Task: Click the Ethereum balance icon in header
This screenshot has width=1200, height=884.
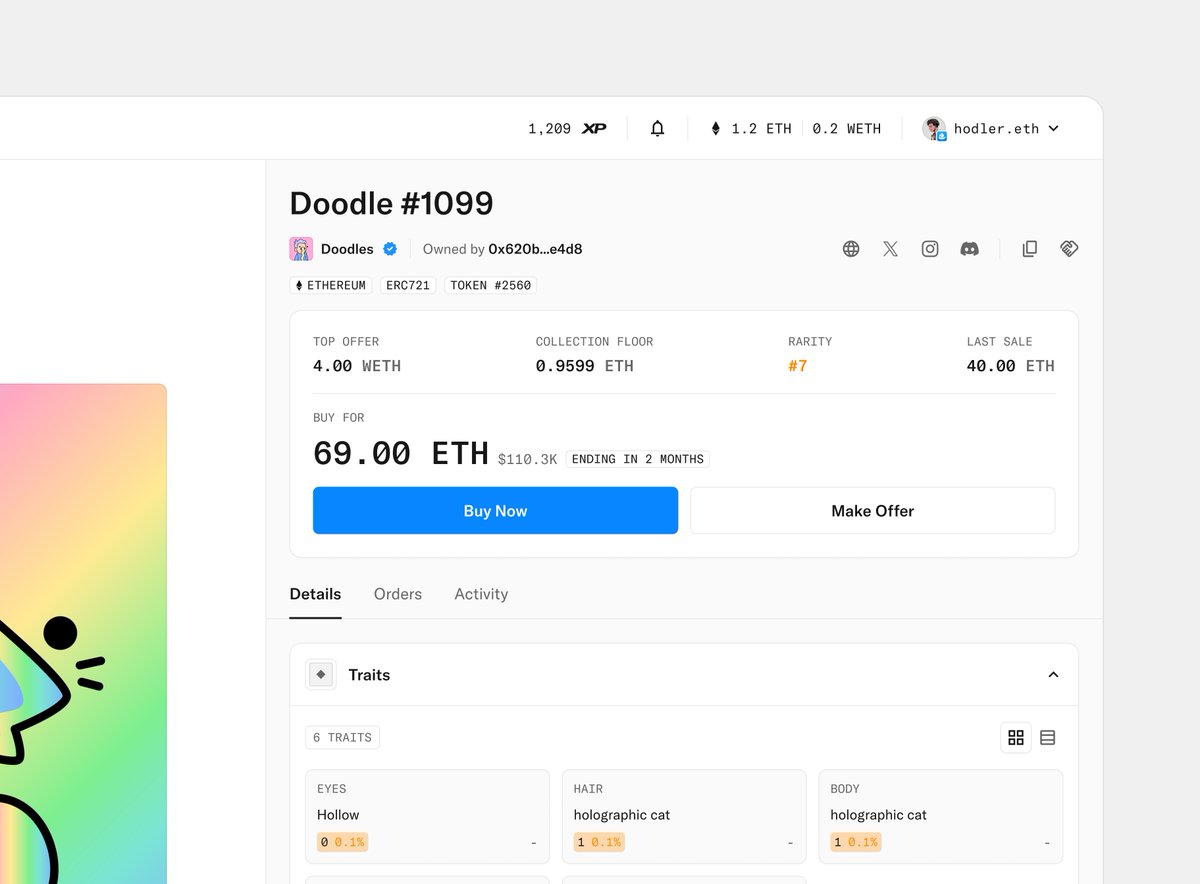Action: click(x=715, y=128)
